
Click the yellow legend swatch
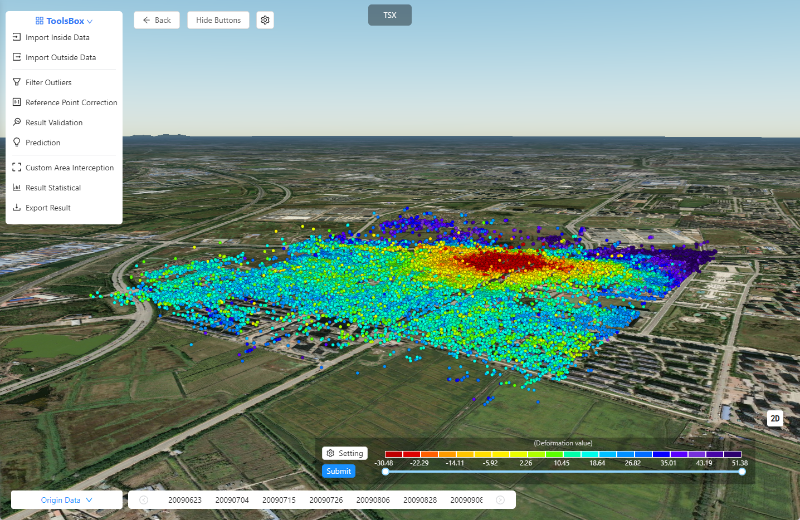pyautogui.click(x=501, y=454)
